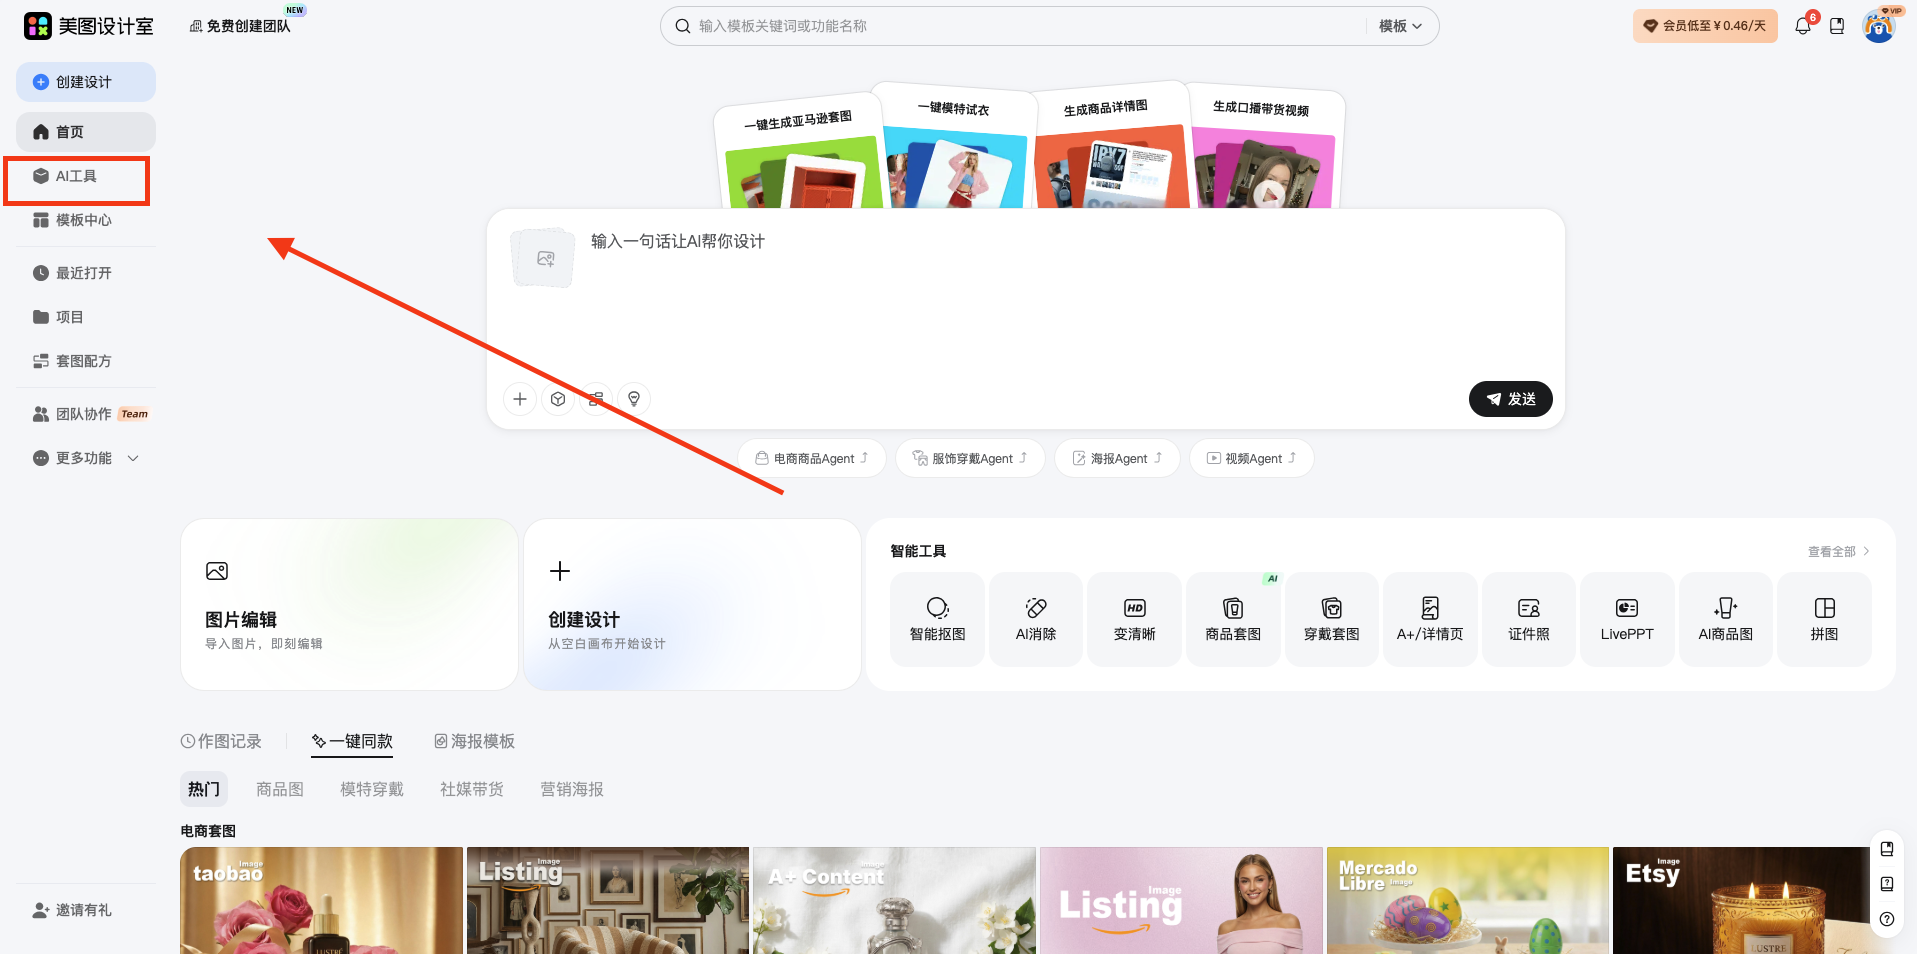The height and width of the screenshot is (954, 1917).
Task: Switch to the 海报模板 tab
Action: pyautogui.click(x=473, y=741)
